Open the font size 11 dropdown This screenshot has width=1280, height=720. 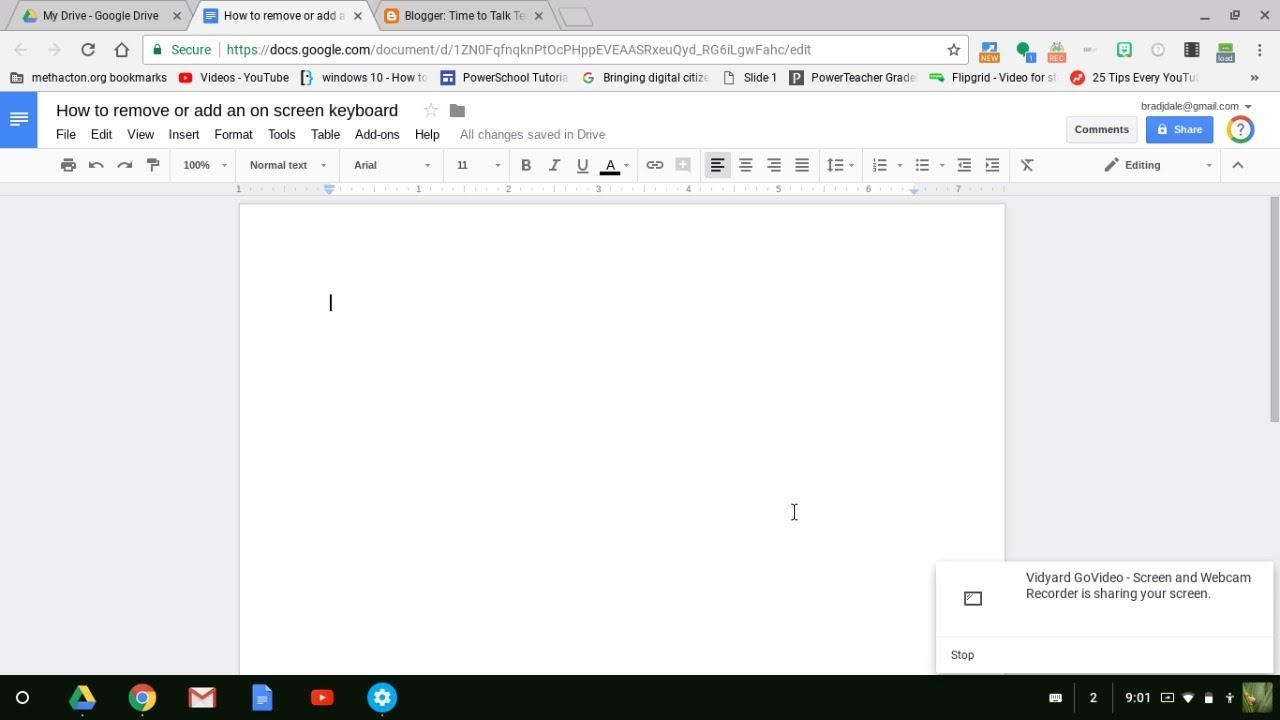click(x=478, y=165)
